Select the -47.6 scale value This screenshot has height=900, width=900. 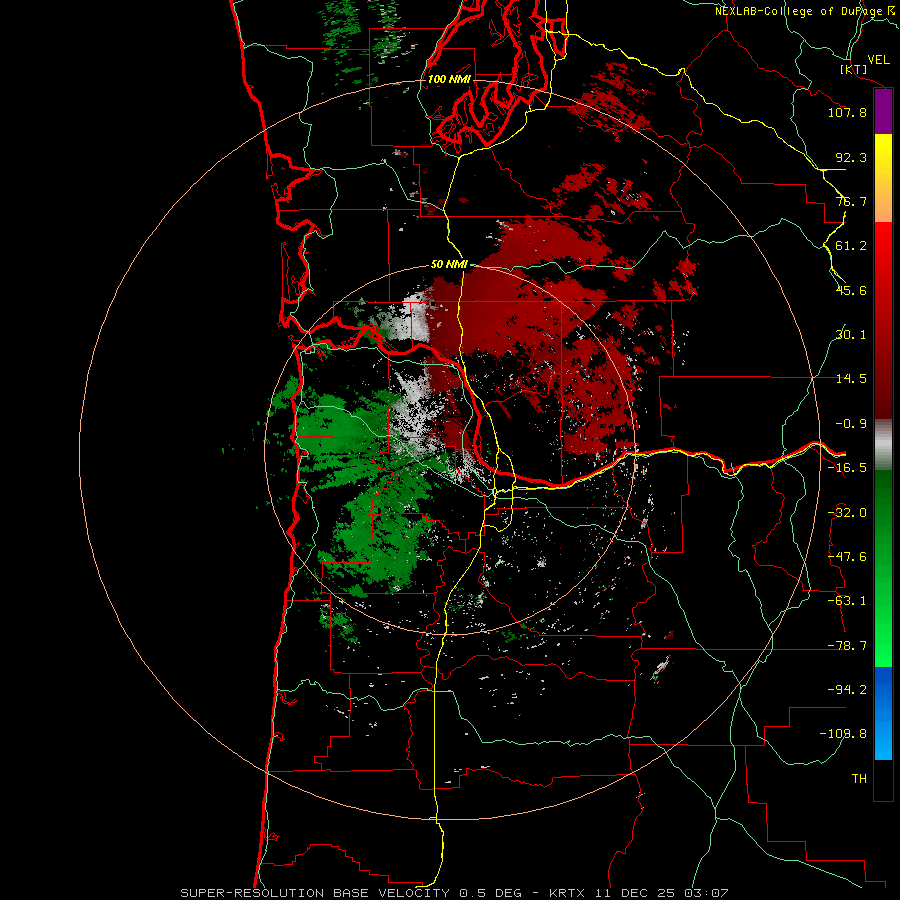tap(847, 557)
